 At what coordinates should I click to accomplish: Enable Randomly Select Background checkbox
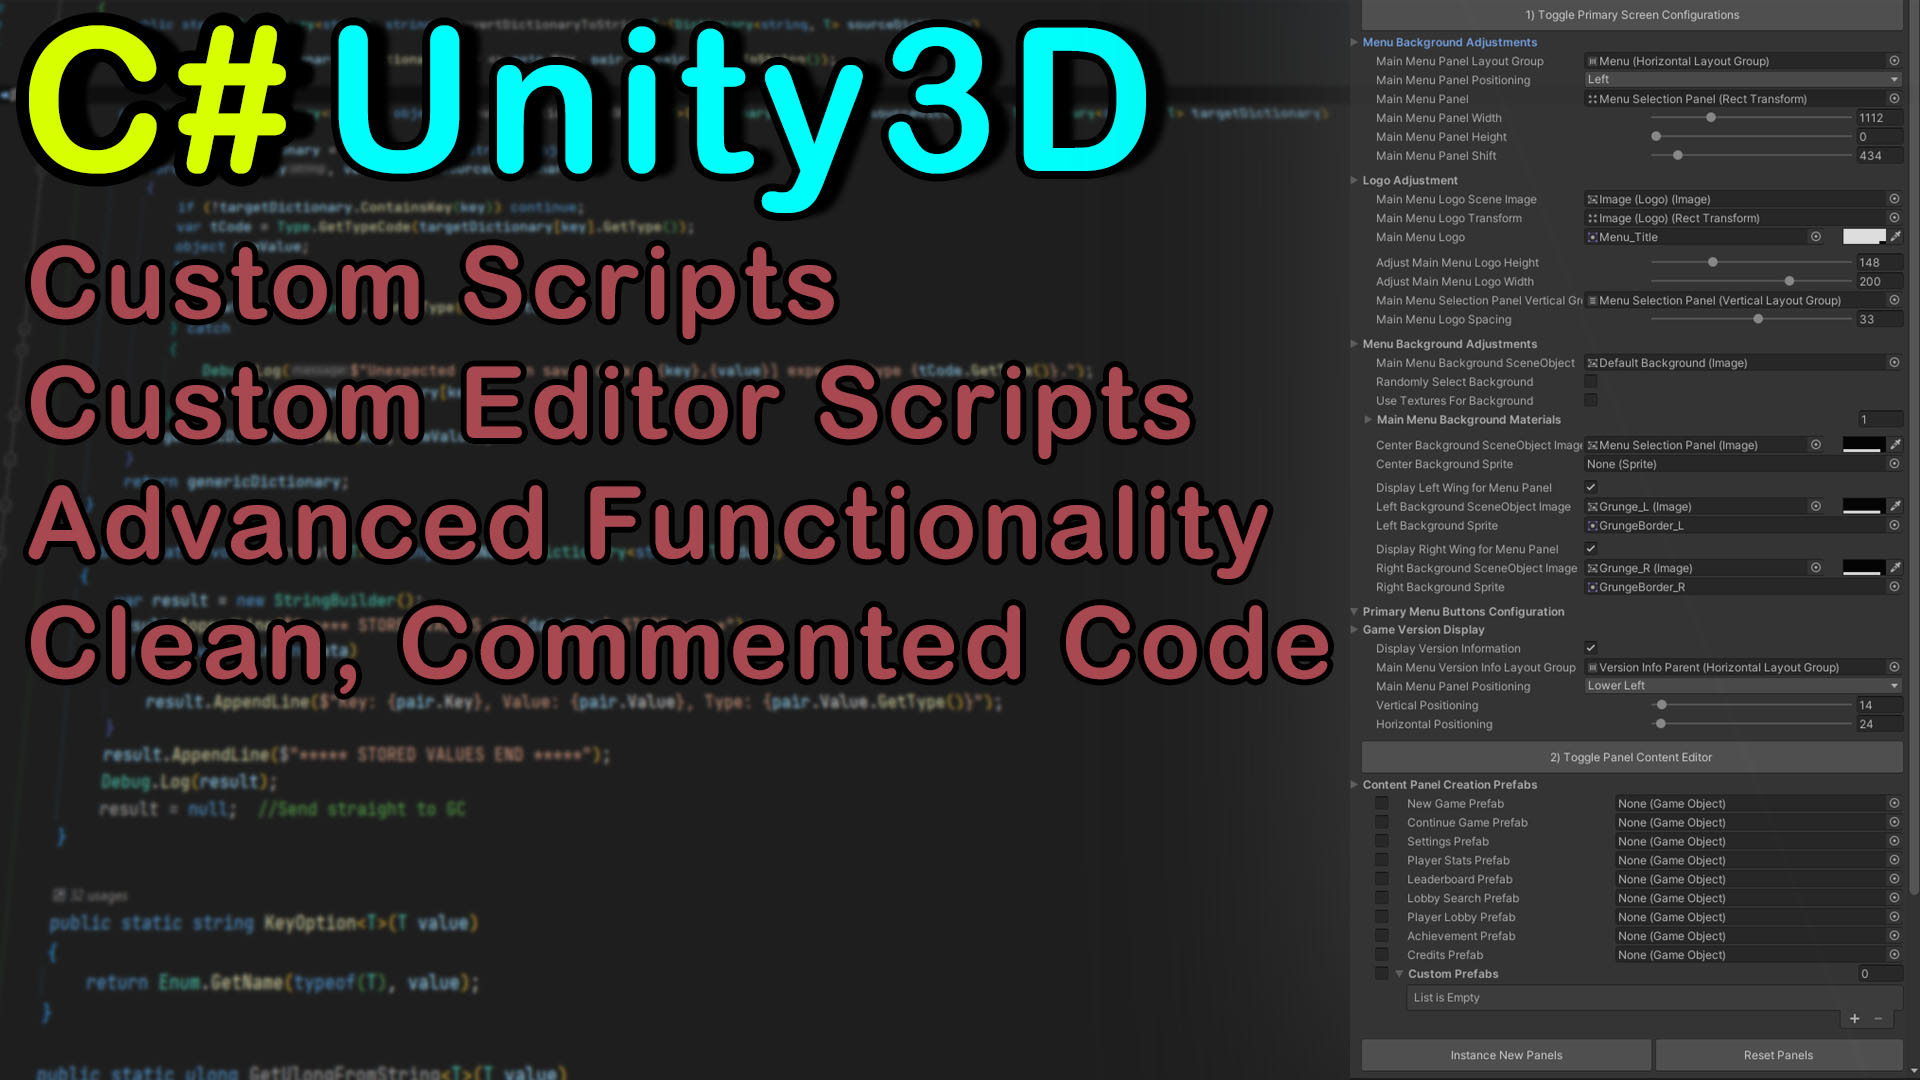pyautogui.click(x=1591, y=382)
